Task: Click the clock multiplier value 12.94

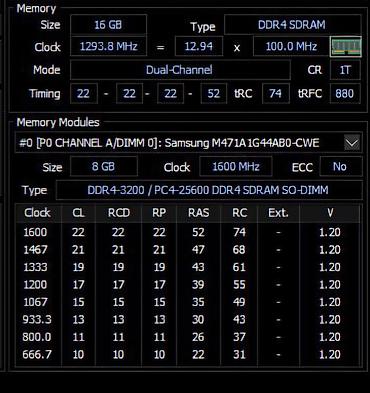Action: [199, 46]
